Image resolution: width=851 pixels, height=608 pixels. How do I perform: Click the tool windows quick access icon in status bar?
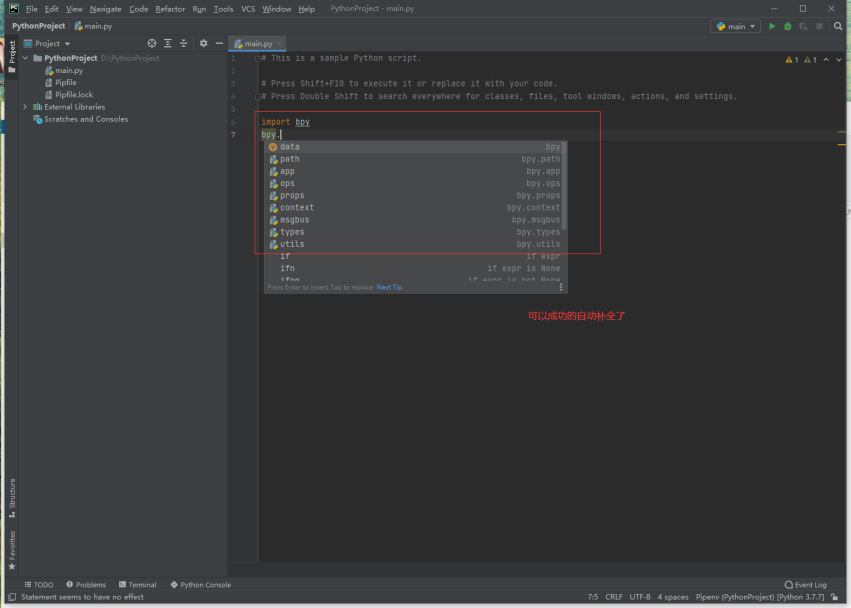pos(11,597)
